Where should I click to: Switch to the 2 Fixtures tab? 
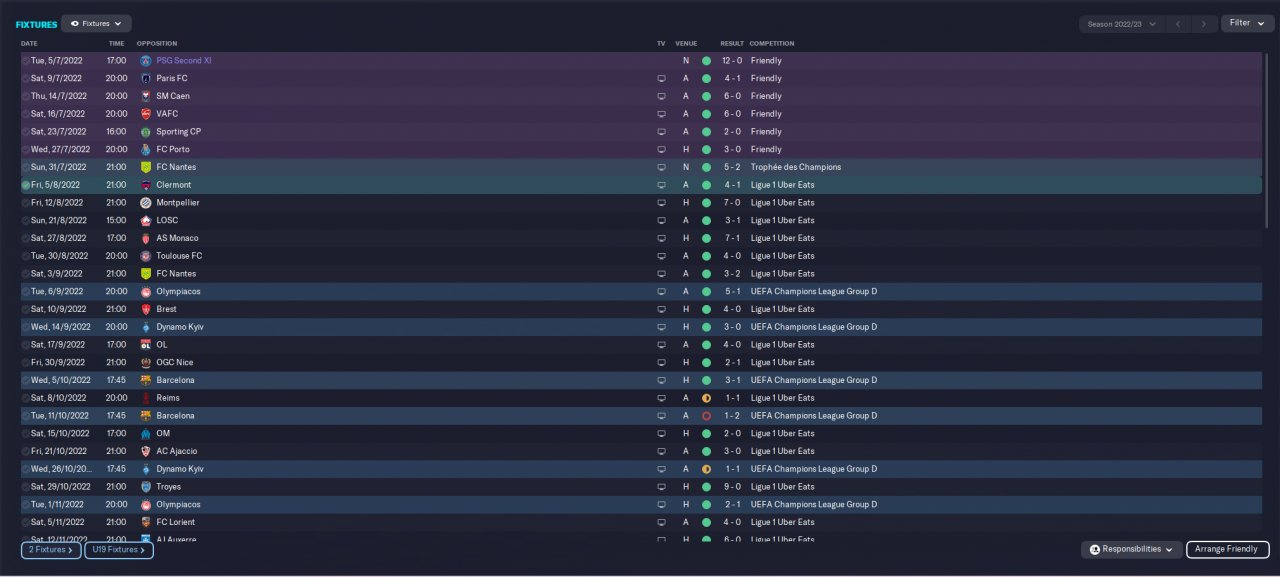click(50, 550)
